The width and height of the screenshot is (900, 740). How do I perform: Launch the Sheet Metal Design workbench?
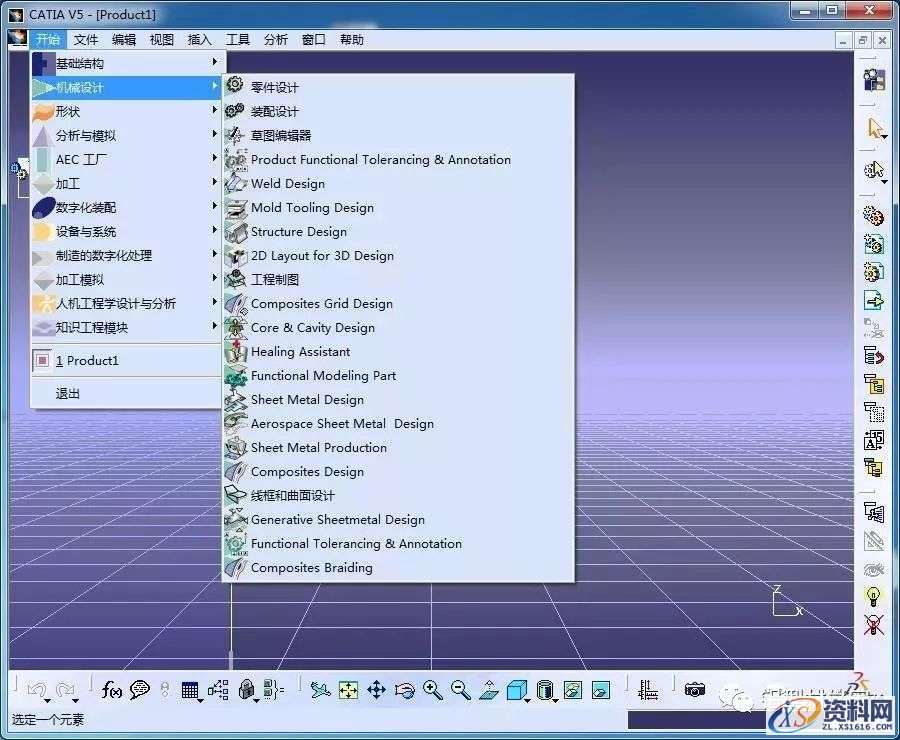307,399
